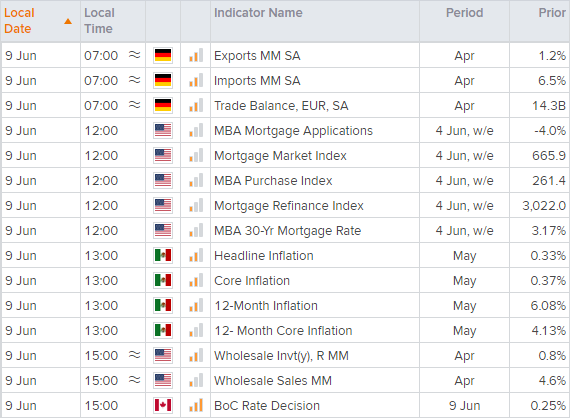
Task: Click Canada flag on BoC Rate Decision row
Action: point(162,405)
